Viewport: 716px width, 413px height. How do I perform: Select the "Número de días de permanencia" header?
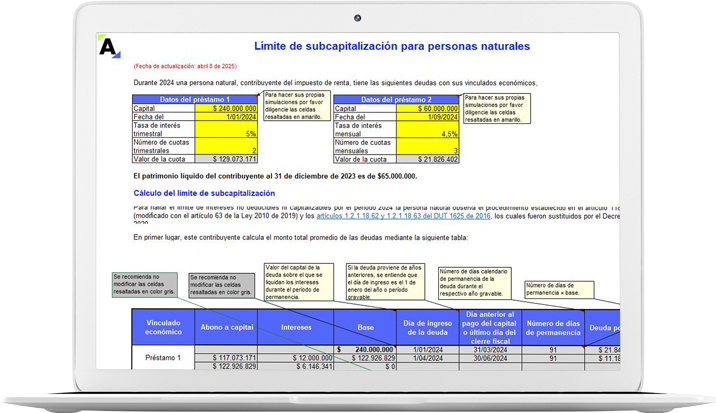(x=553, y=327)
